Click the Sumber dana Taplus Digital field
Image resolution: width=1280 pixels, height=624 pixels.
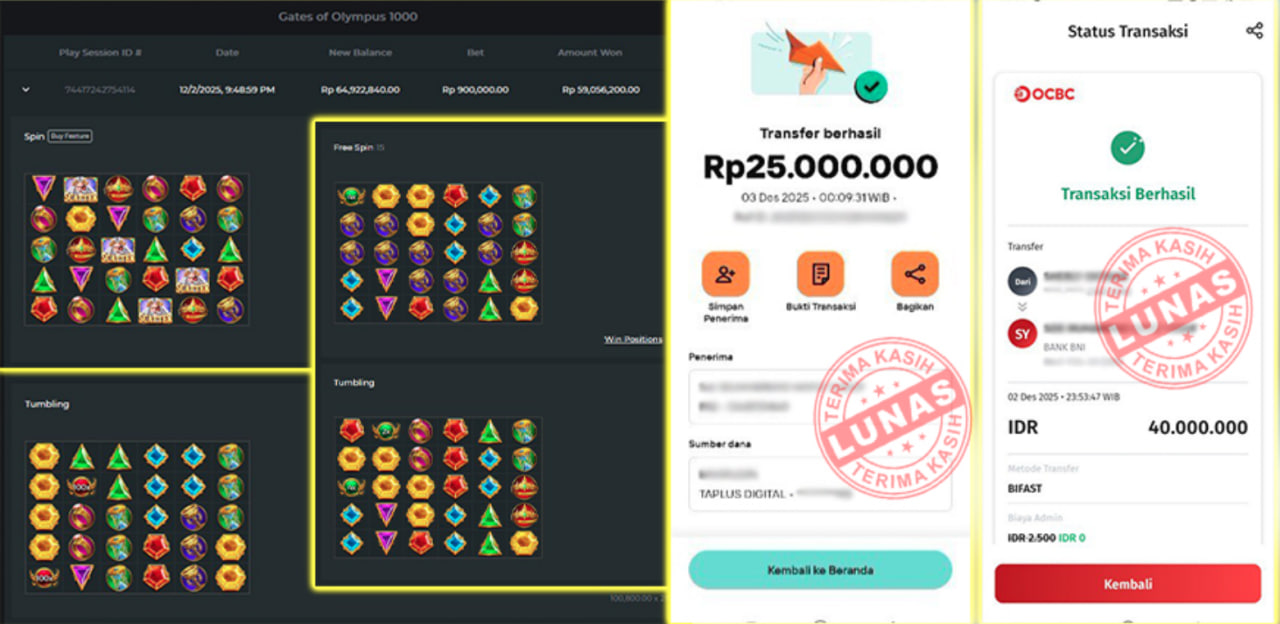point(820,484)
